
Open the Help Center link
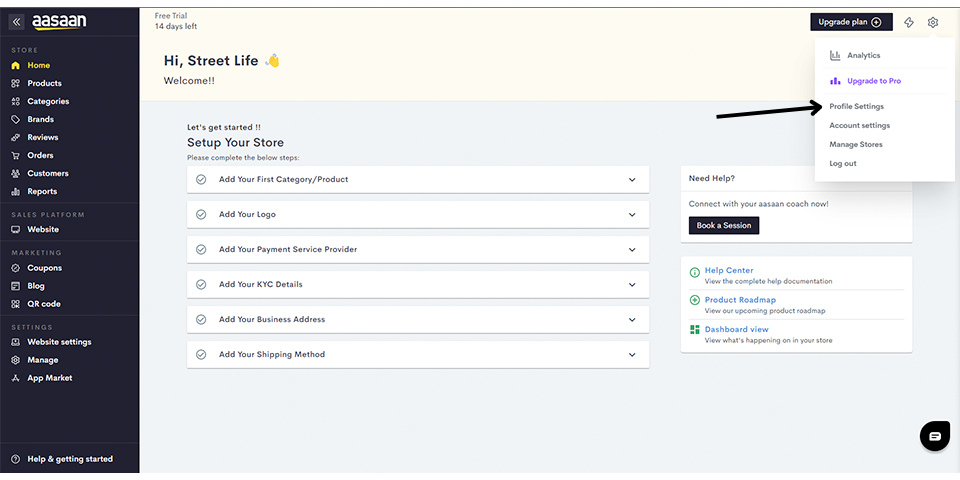click(728, 270)
